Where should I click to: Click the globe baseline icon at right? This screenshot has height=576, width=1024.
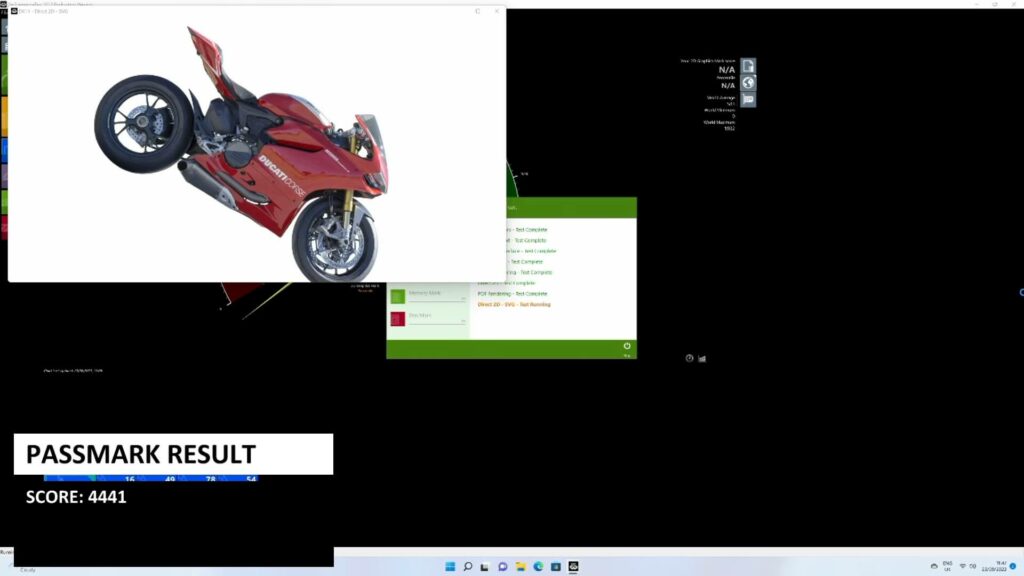748,82
